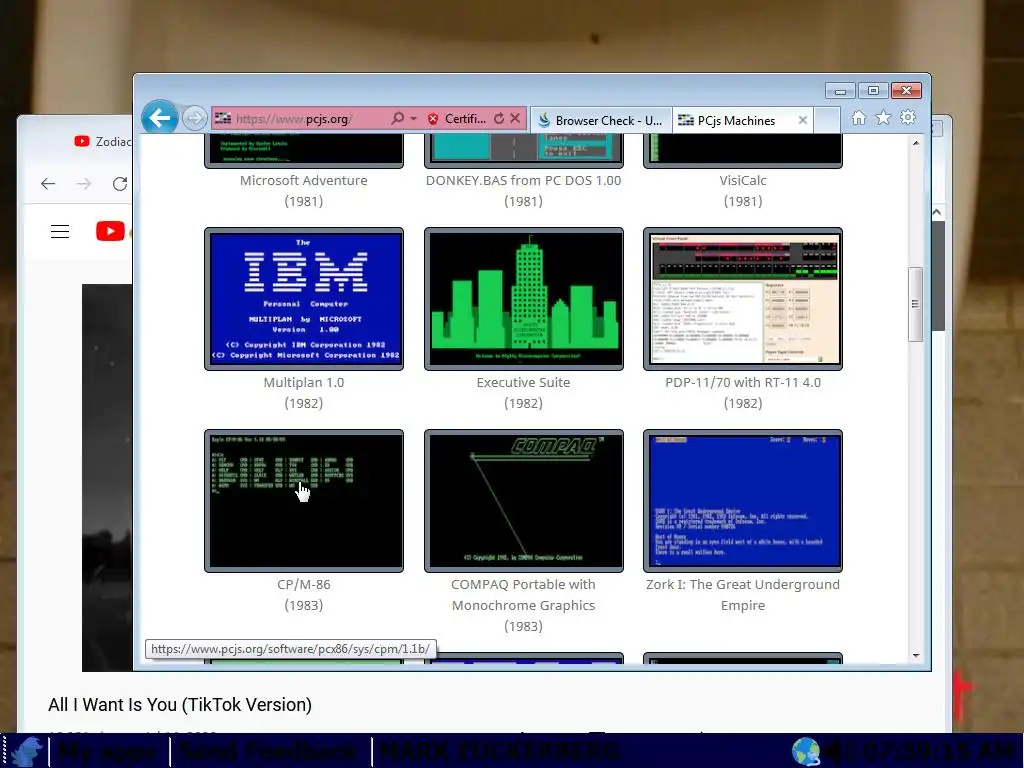Open a new blank tab
Image resolution: width=1024 pixels, height=768 pixels.
point(827,120)
